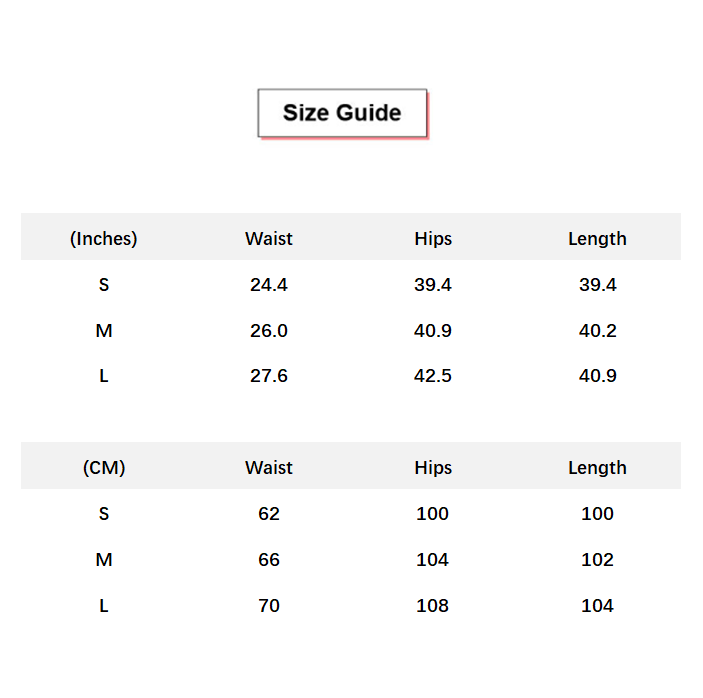703x698 pixels.
Task: Select the (CM) header cell
Action: point(104,468)
